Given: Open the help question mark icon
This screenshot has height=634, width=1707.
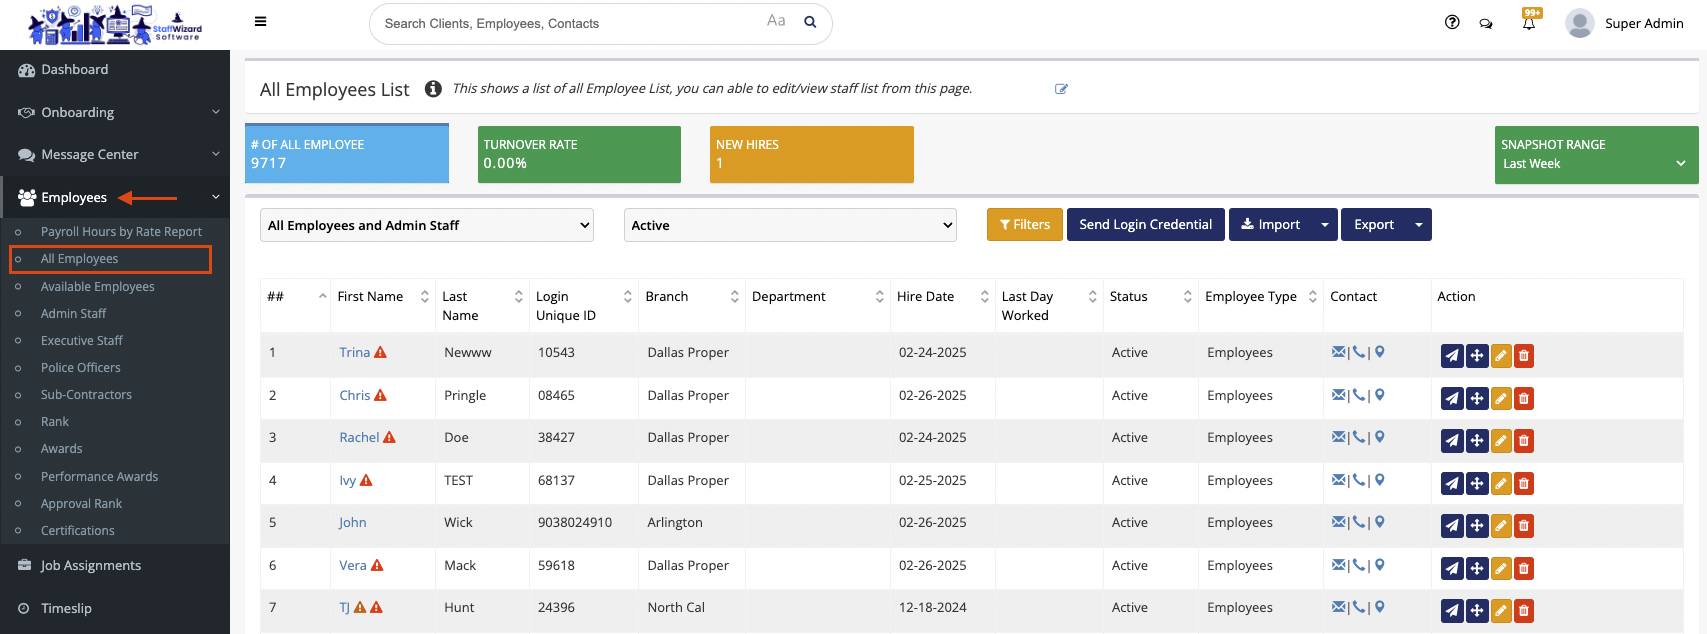Looking at the screenshot, I should click(1452, 22).
